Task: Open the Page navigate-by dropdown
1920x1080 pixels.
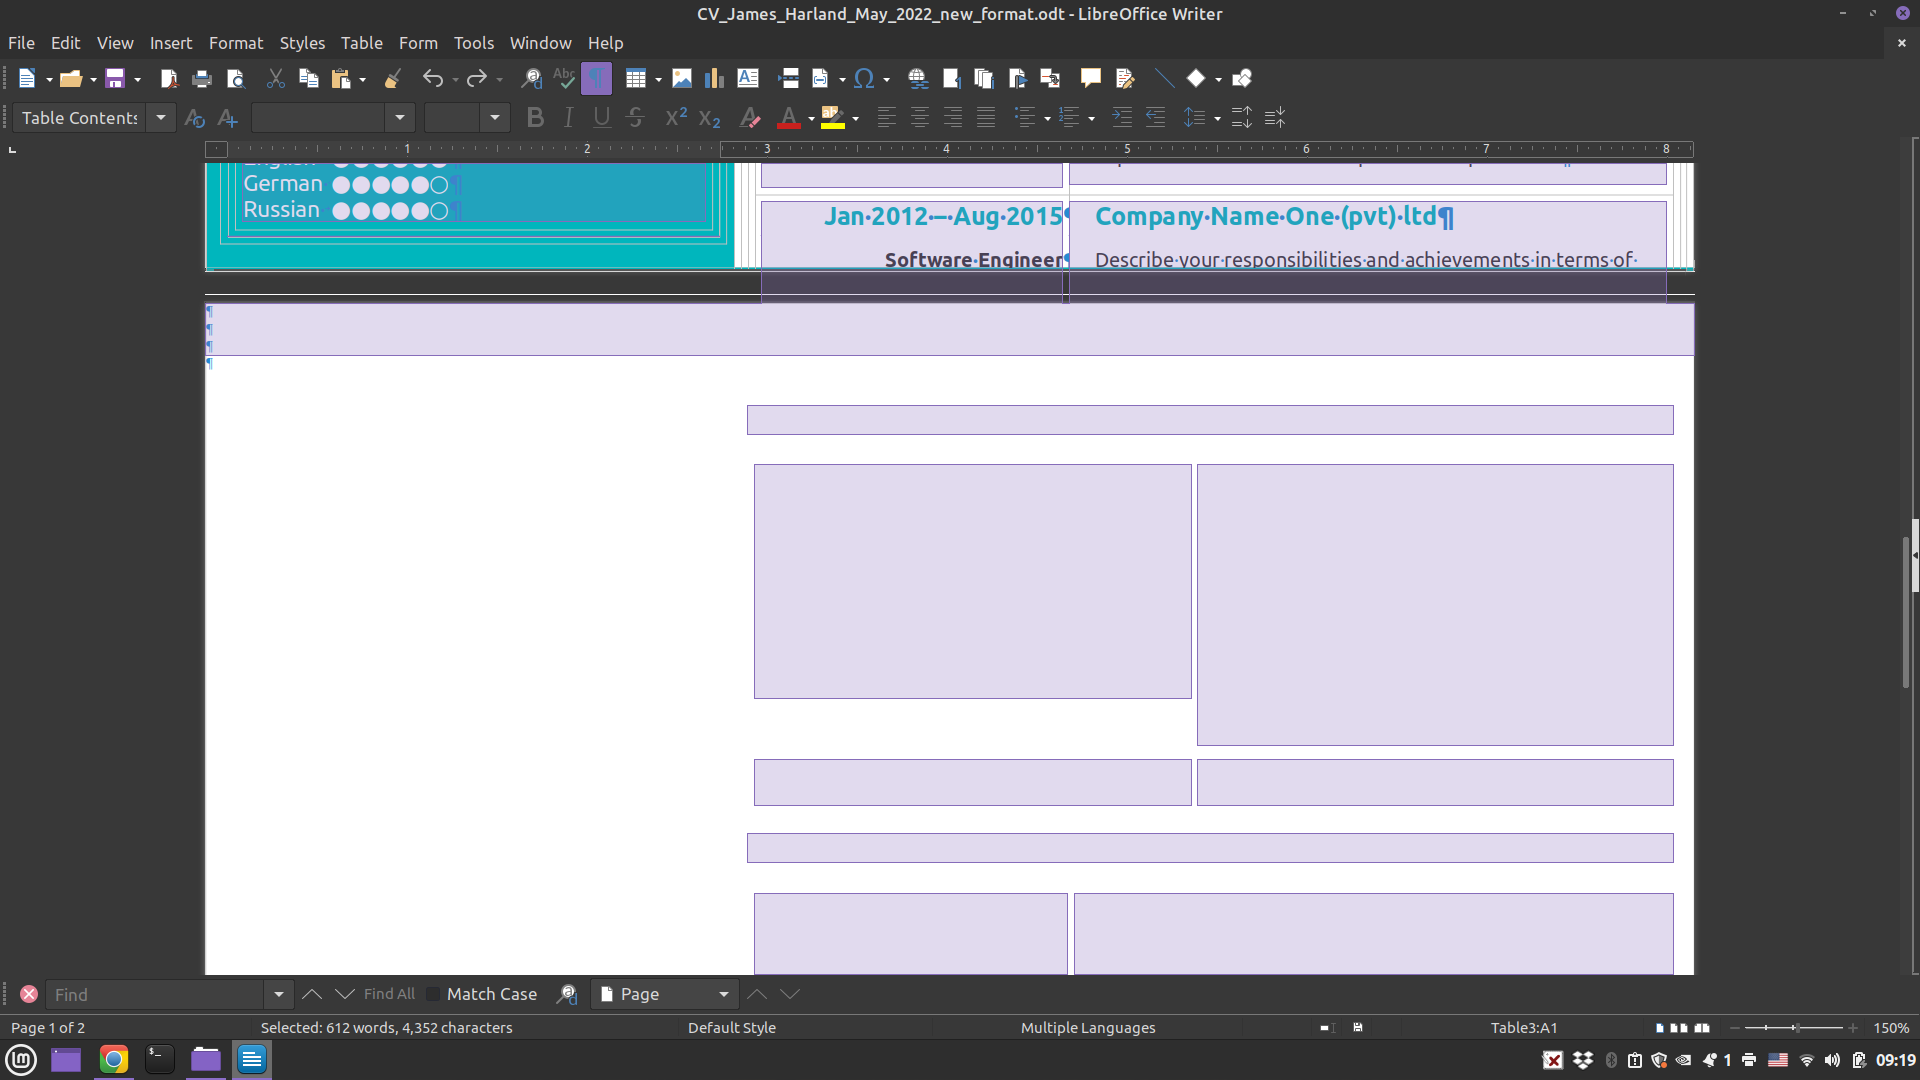Action: point(665,994)
